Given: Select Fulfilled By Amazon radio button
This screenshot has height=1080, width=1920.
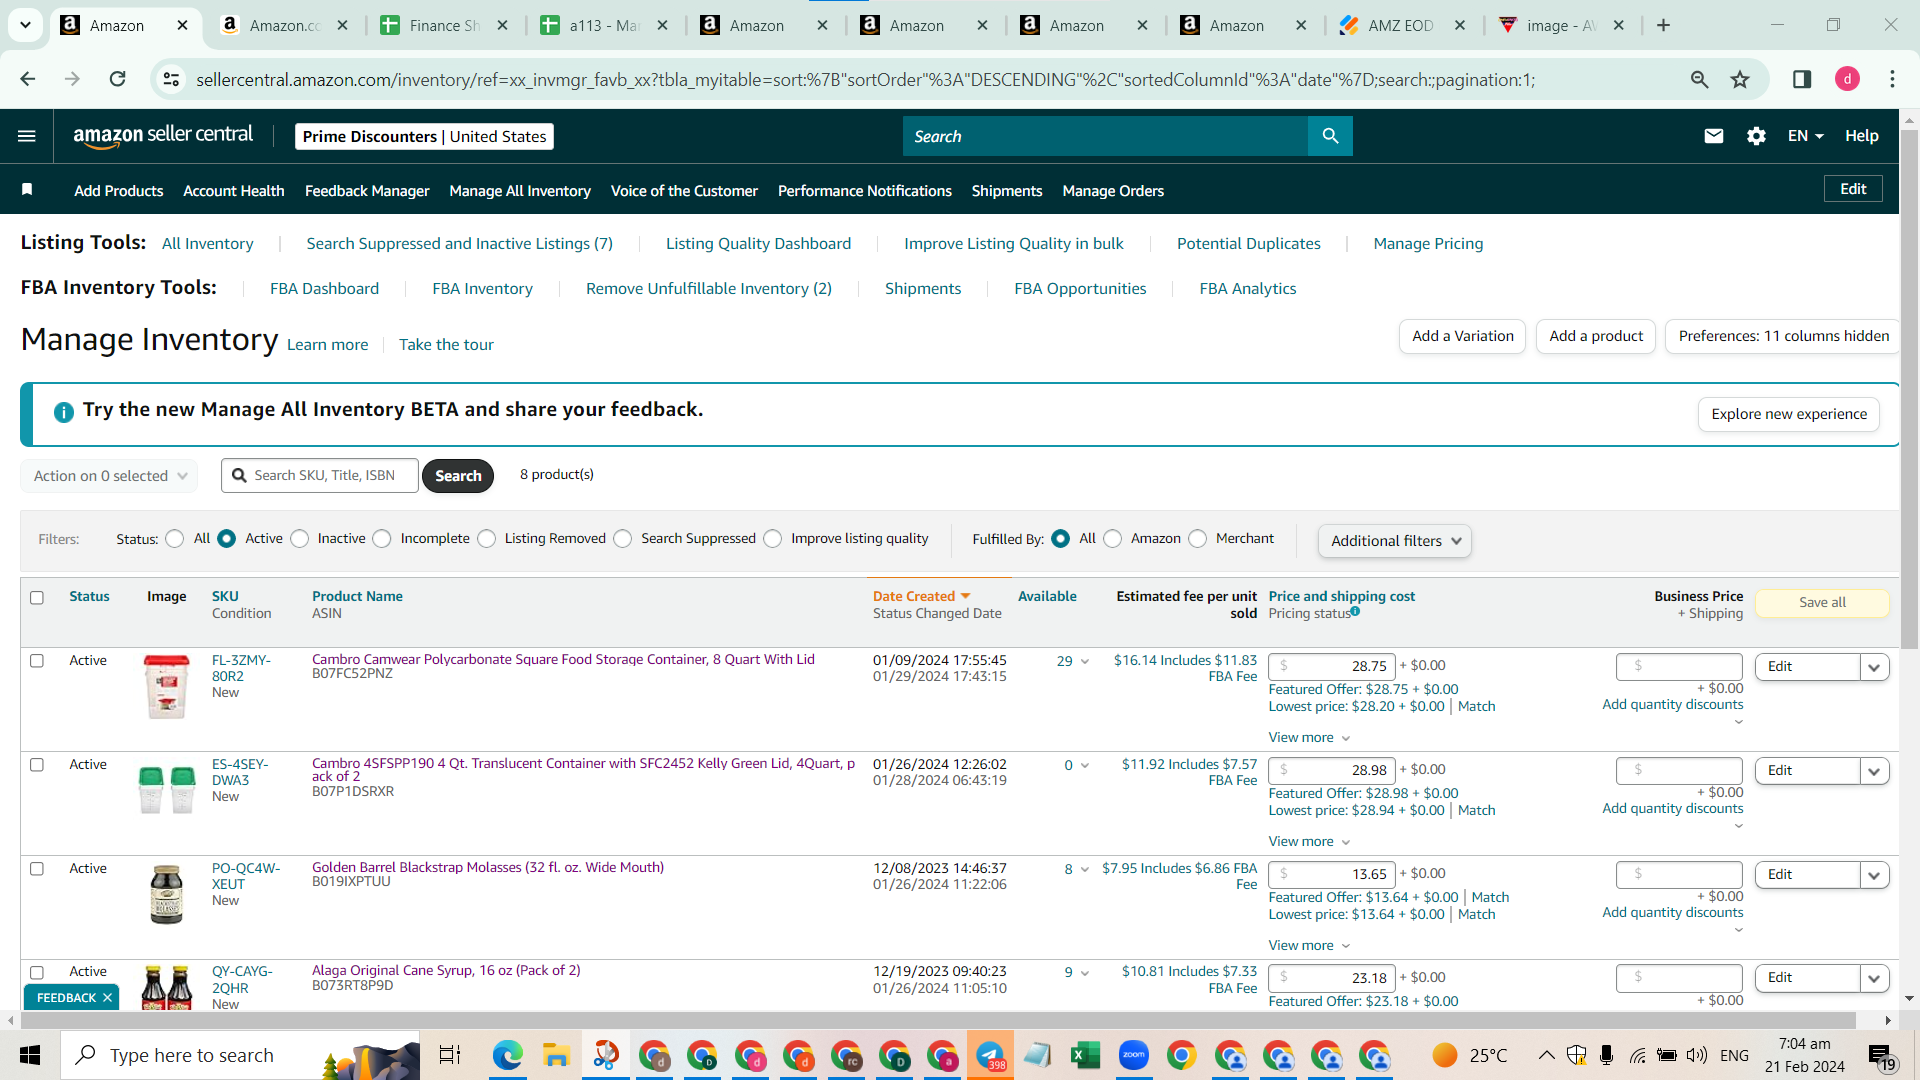Looking at the screenshot, I should coord(1113,539).
